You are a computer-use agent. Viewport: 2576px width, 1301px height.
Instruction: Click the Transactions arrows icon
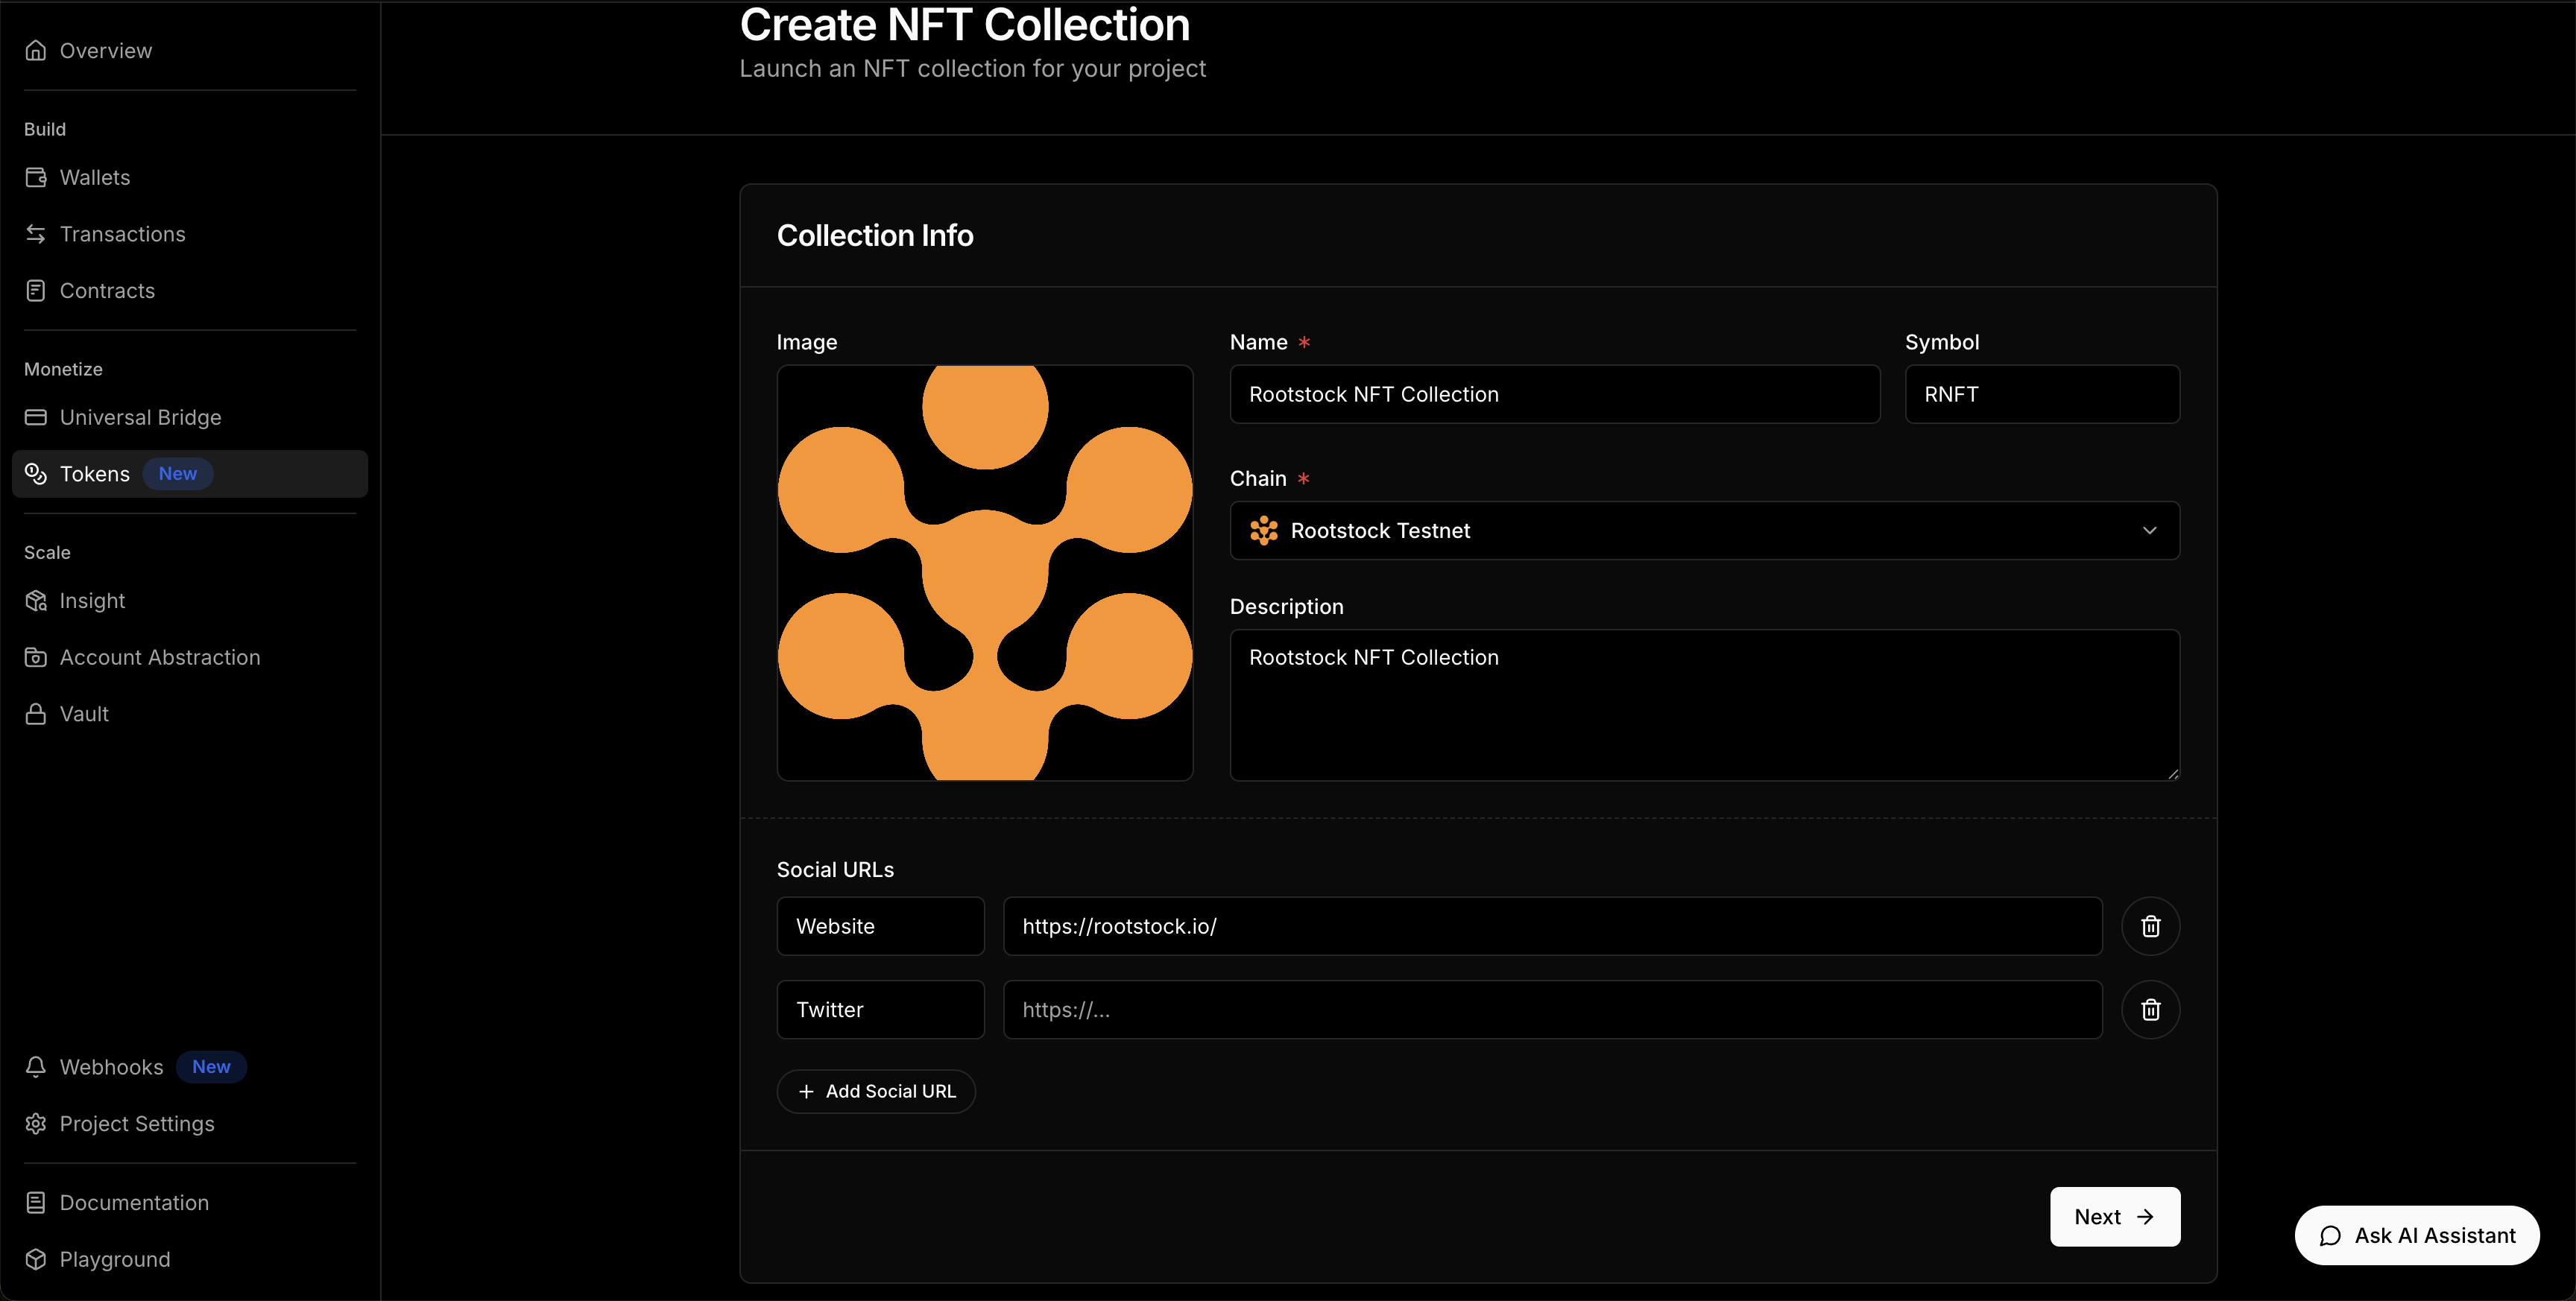pyautogui.click(x=36, y=233)
